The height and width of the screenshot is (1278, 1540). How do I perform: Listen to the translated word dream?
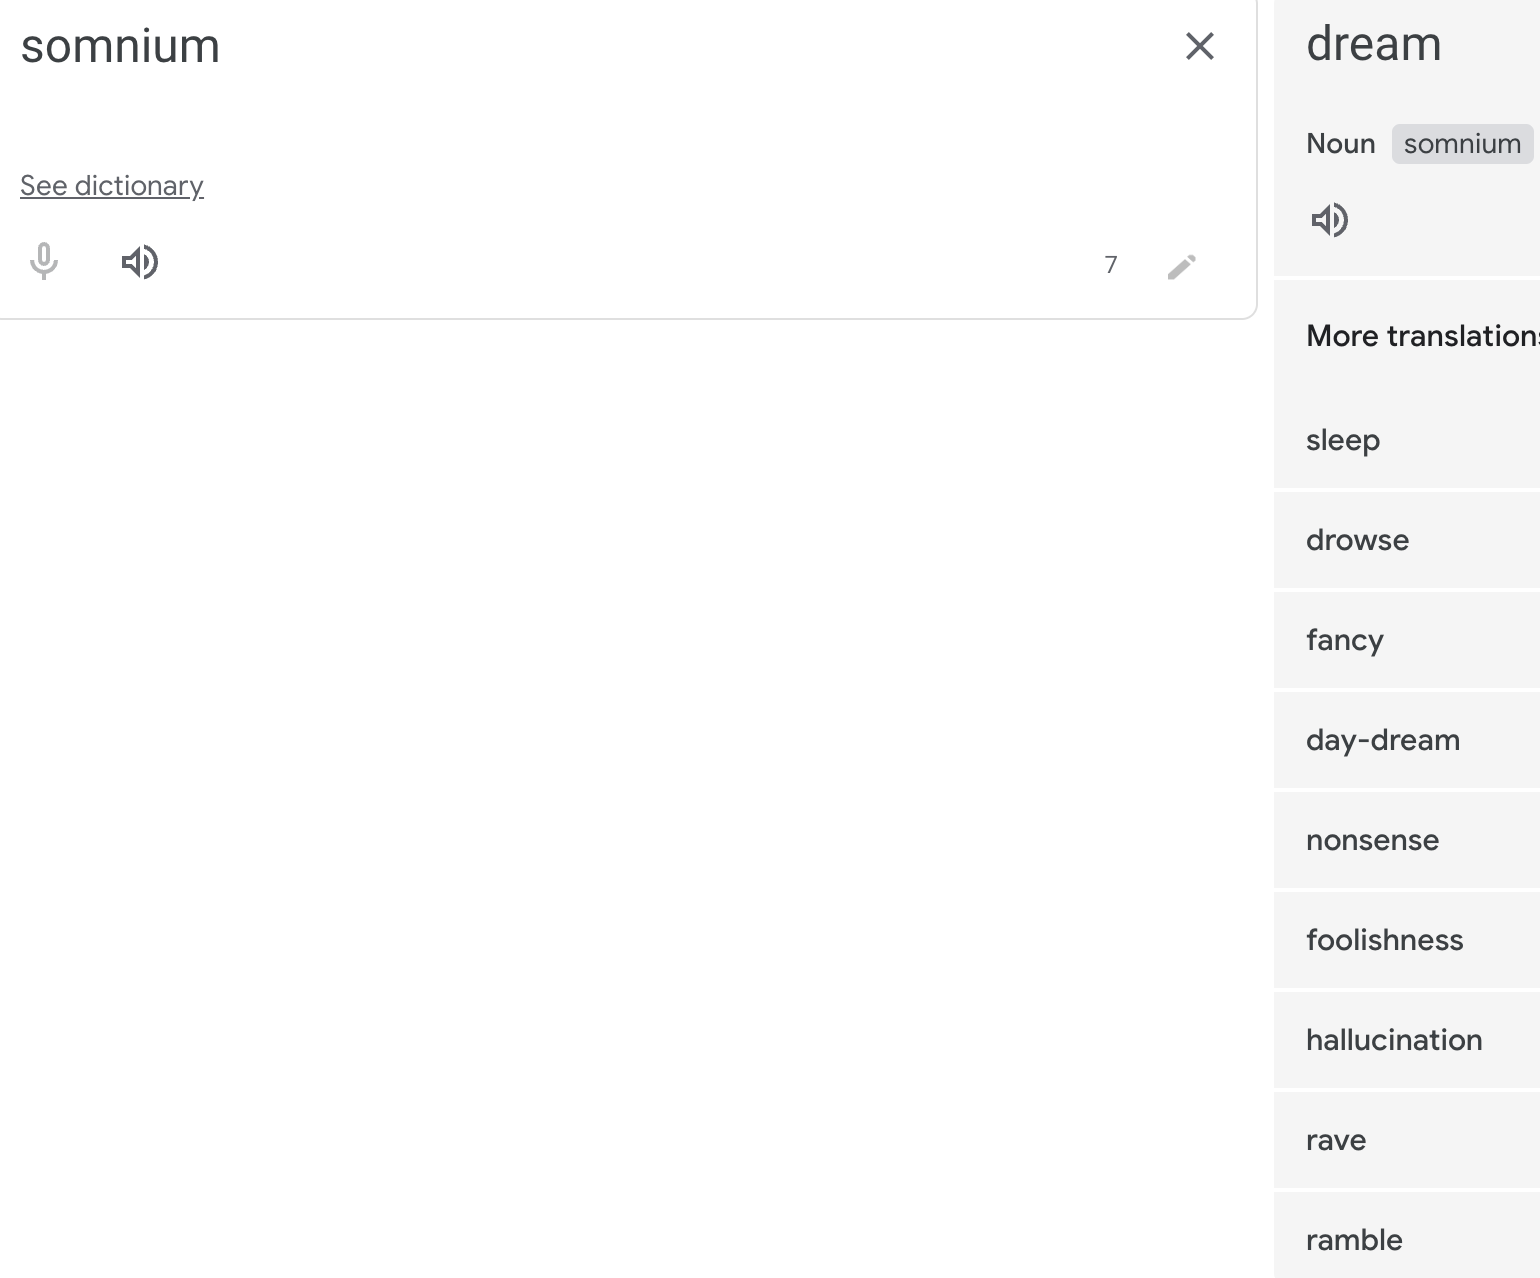point(1330,220)
